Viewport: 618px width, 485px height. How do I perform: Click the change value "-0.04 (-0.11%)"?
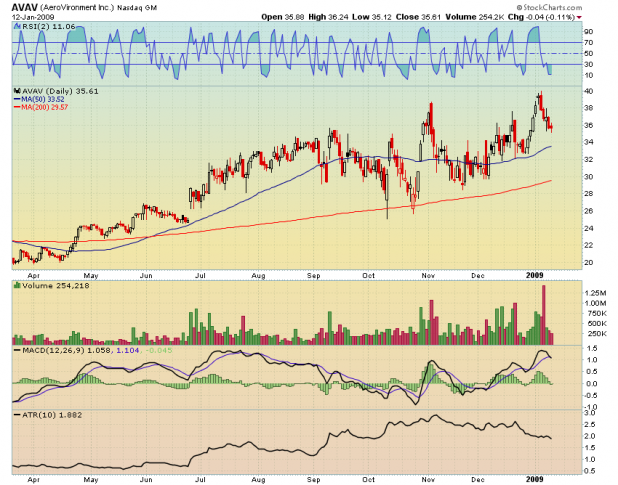coord(550,17)
